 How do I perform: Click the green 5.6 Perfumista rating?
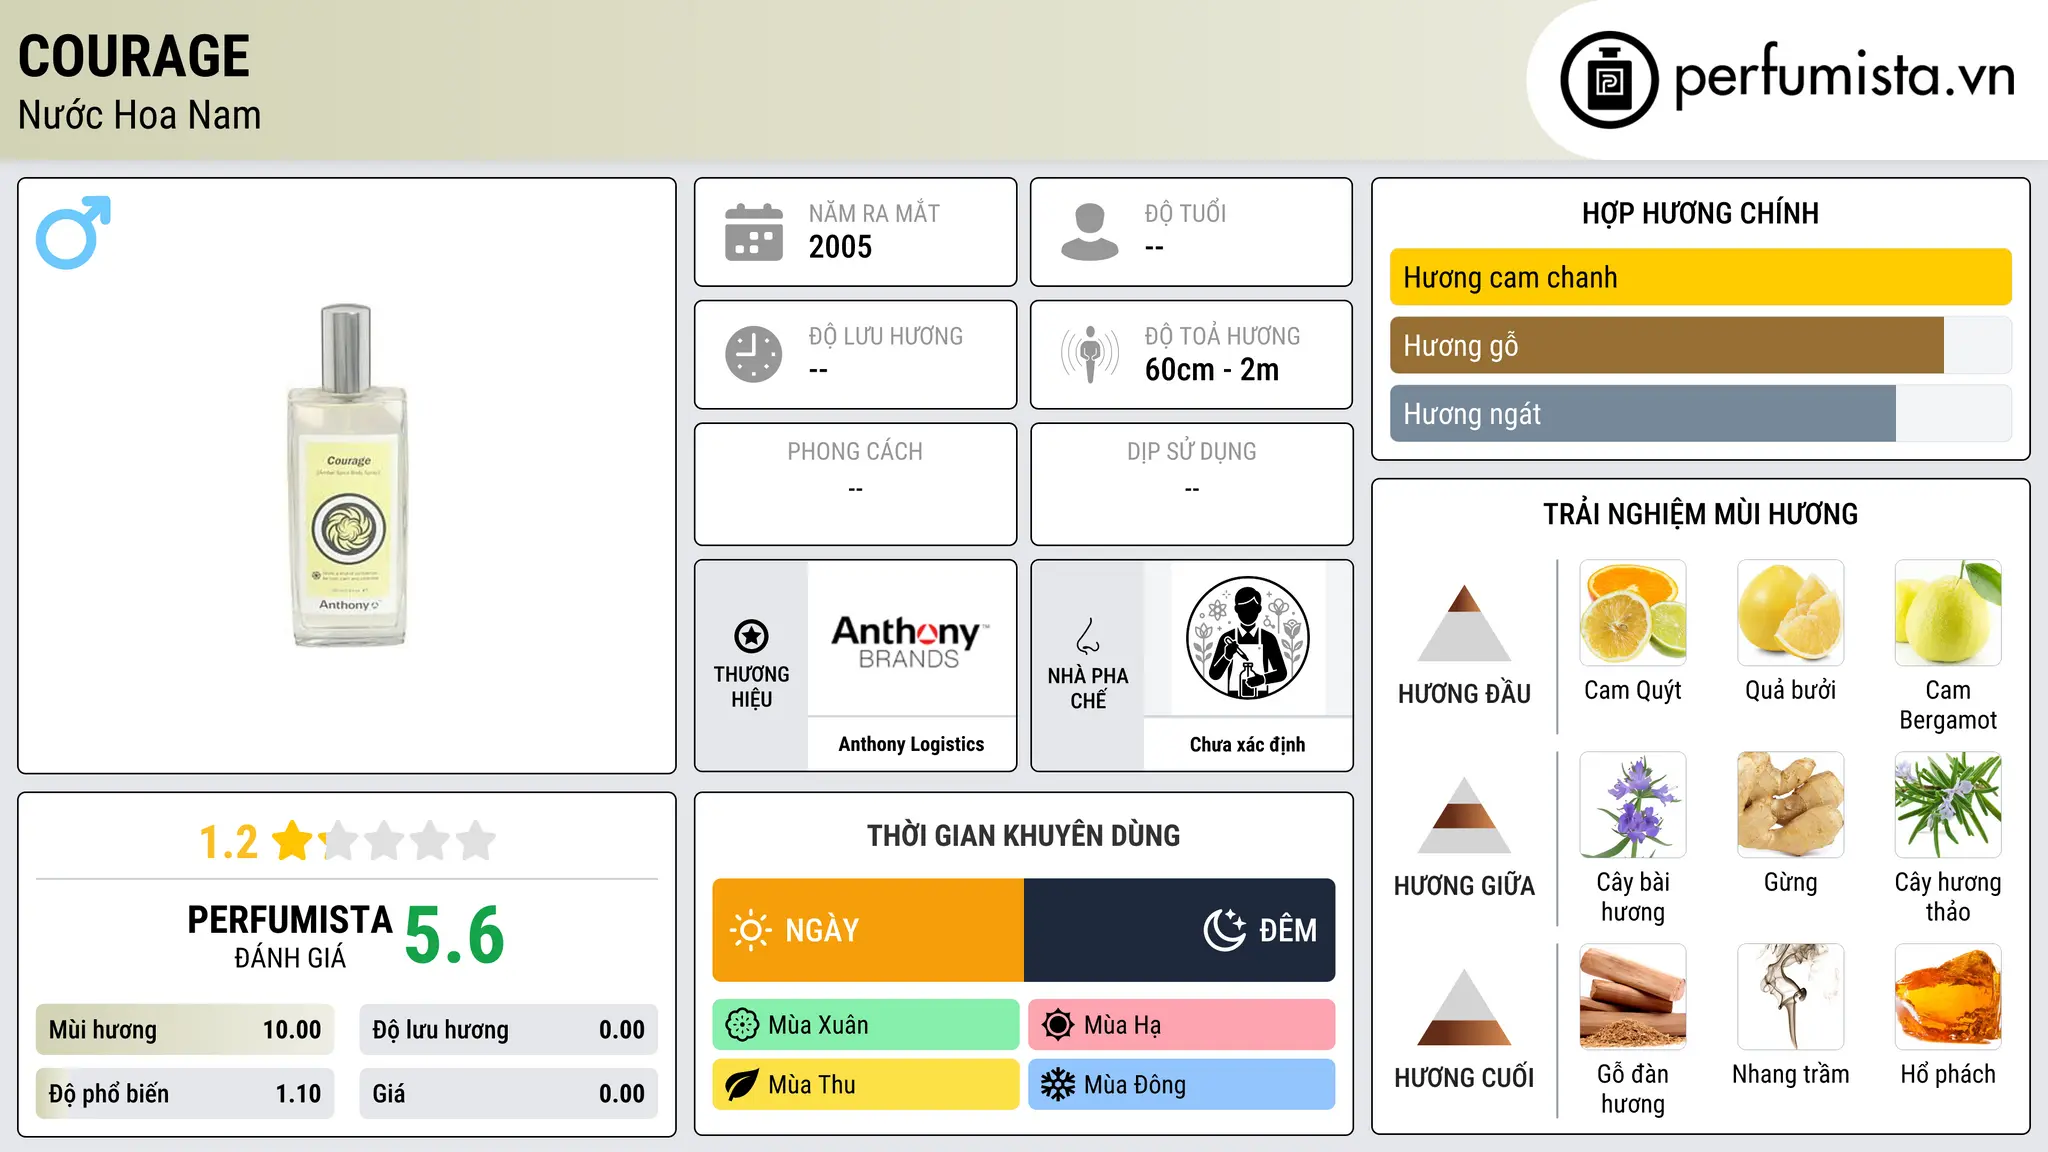coord(455,935)
